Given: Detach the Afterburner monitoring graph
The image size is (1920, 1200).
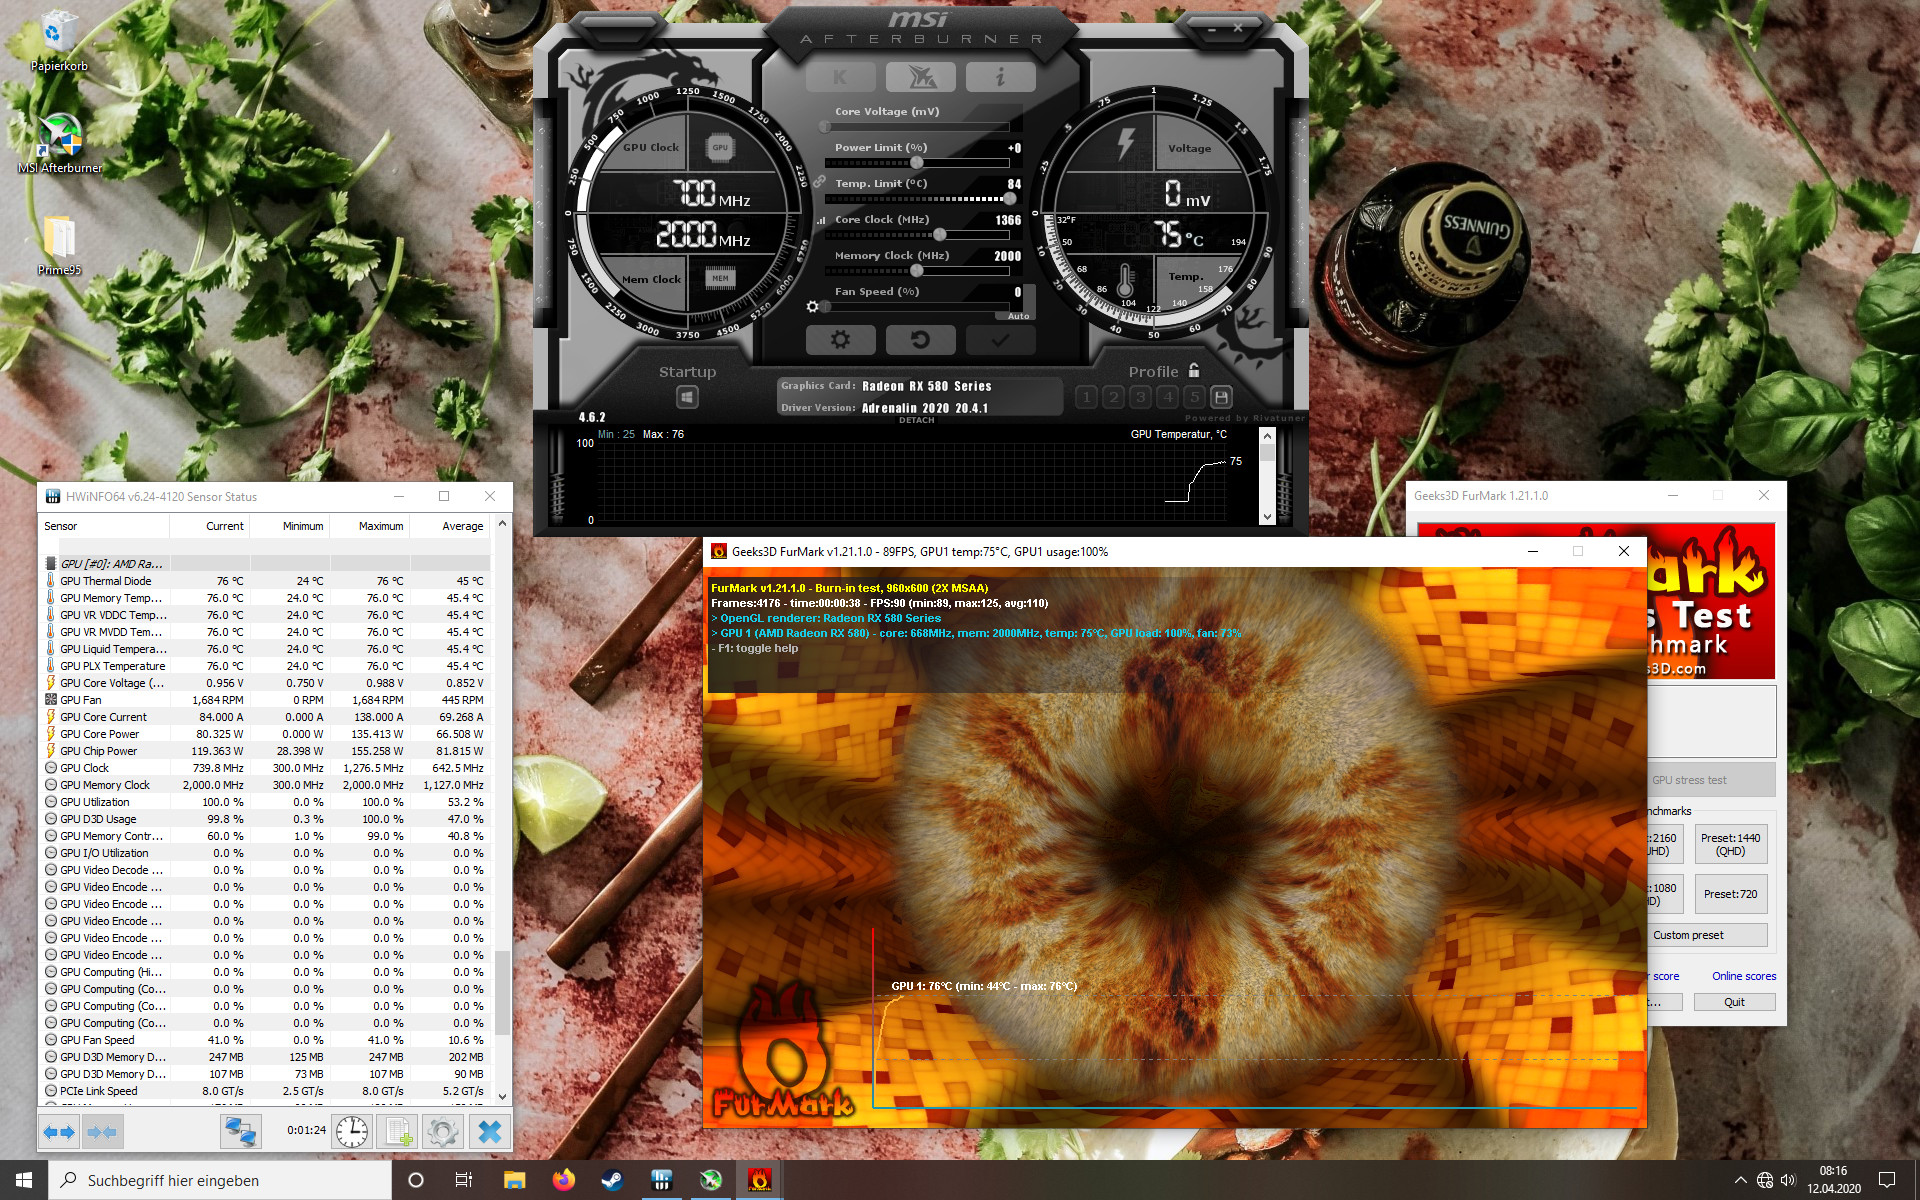Looking at the screenshot, I should click(x=916, y=420).
